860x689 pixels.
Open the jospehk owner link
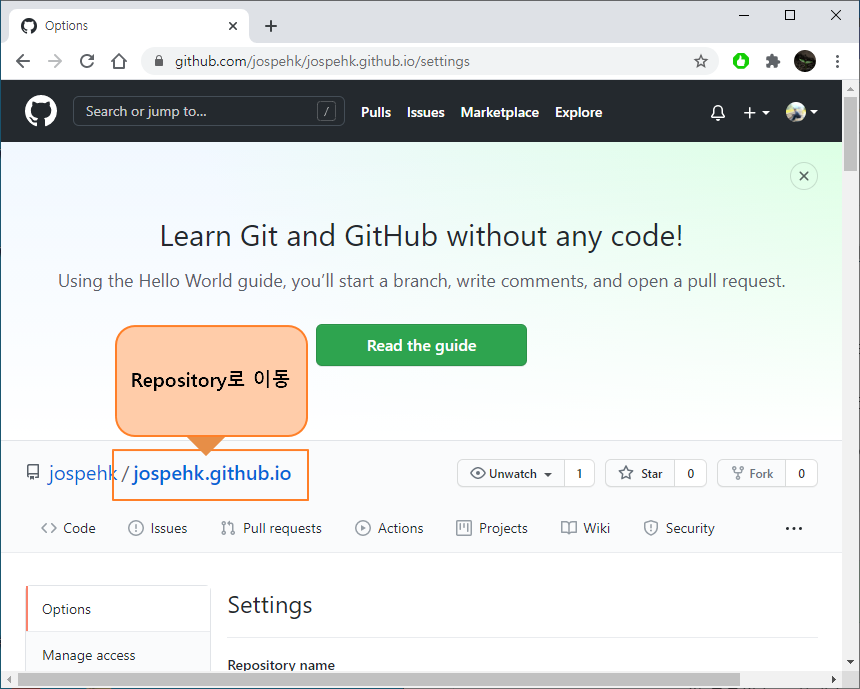[82, 473]
